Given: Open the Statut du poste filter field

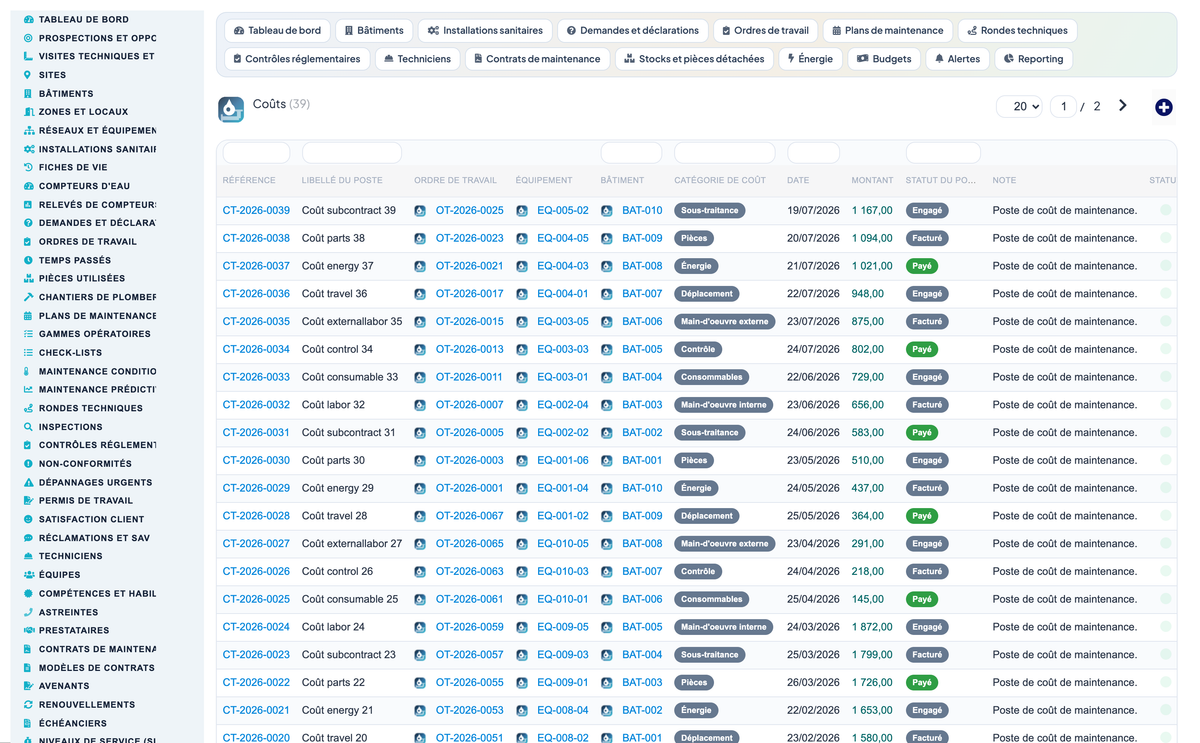Looking at the screenshot, I should 943,153.
